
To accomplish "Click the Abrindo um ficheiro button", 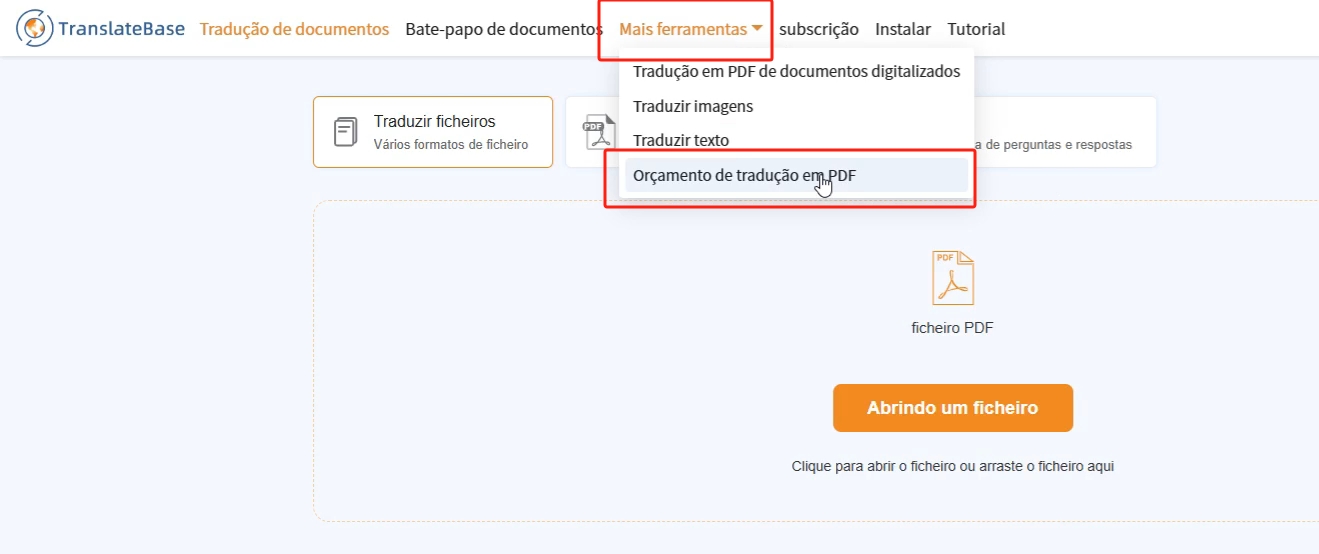I will tap(952, 408).
